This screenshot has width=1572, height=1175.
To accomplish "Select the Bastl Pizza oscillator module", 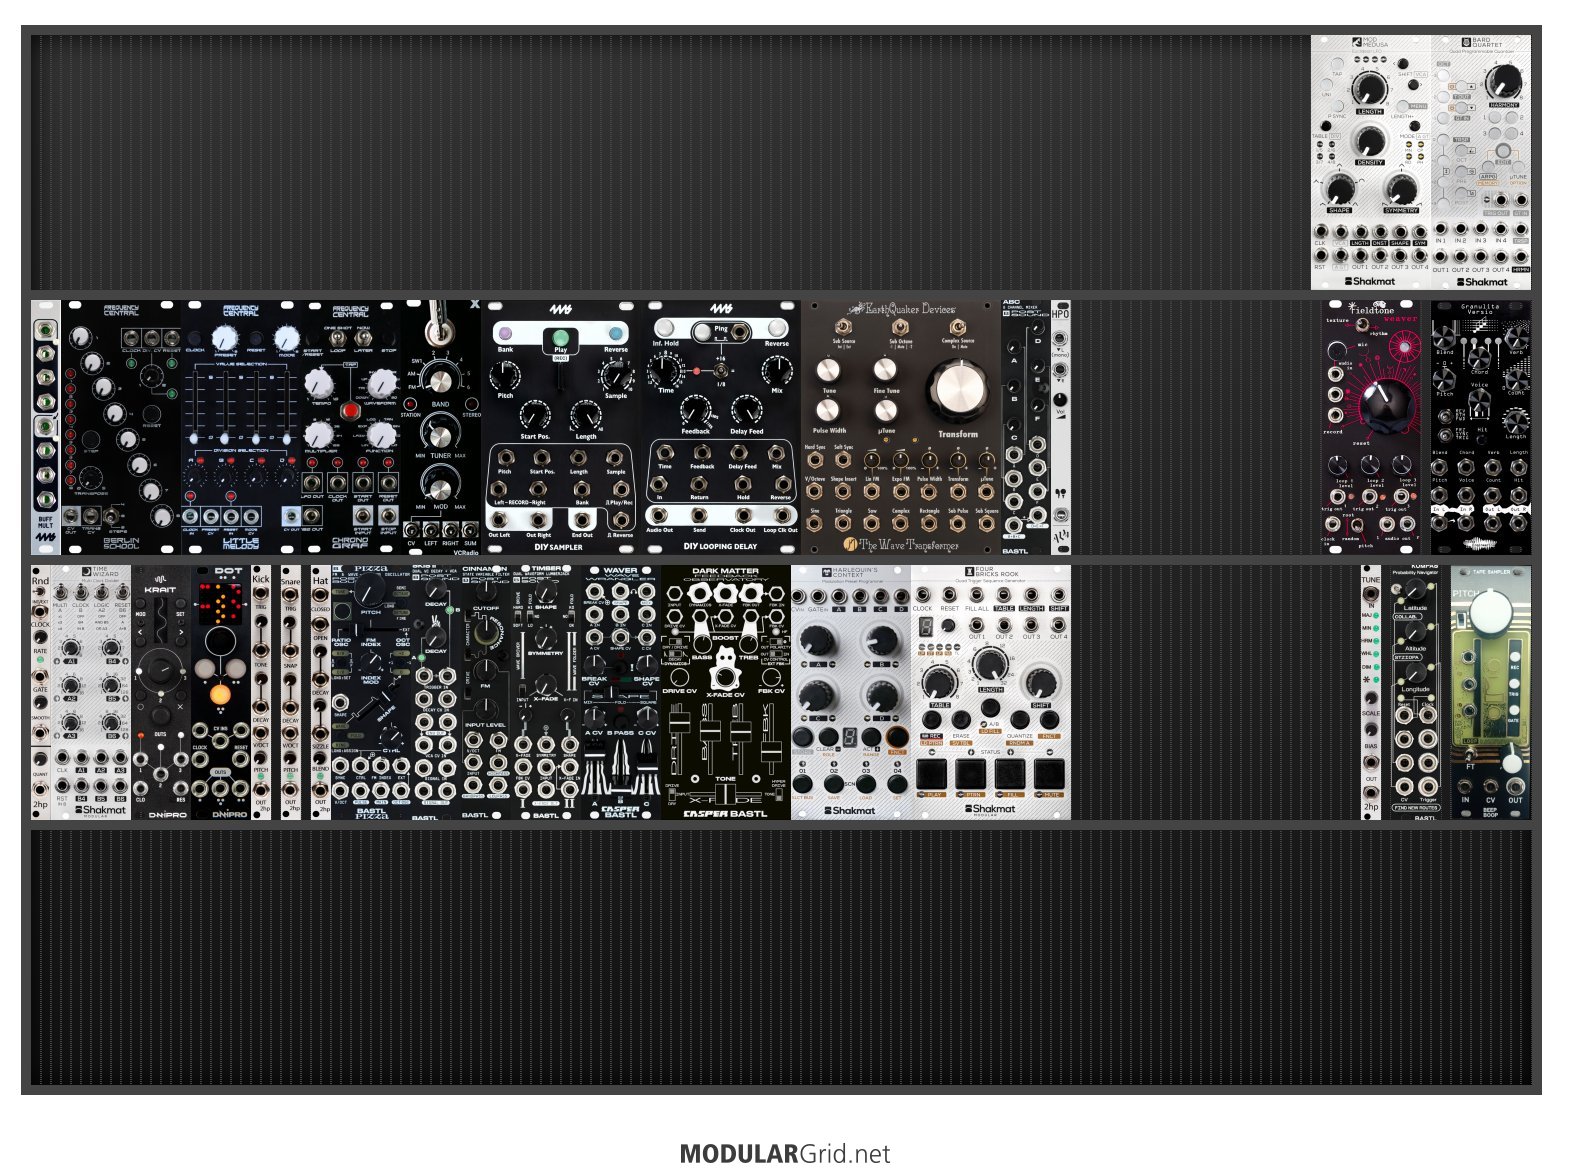I will pos(371,692).
